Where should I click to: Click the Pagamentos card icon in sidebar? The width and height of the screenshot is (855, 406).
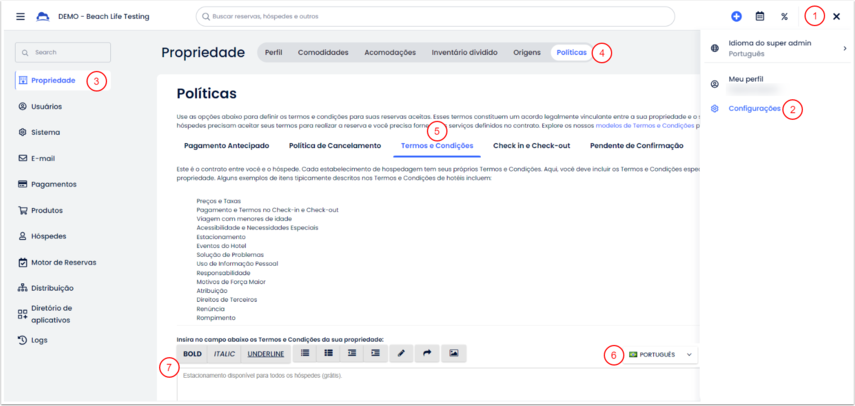[23, 184]
